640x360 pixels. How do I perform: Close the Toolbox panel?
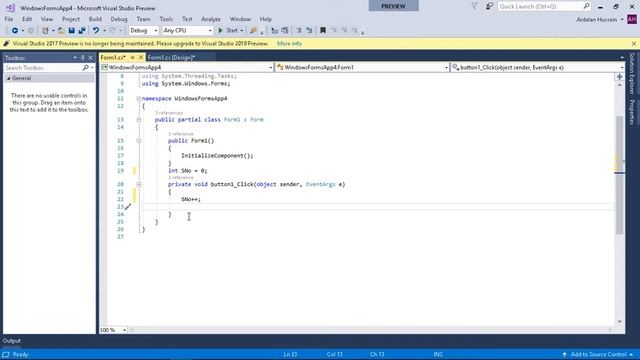pyautogui.click(x=91, y=58)
